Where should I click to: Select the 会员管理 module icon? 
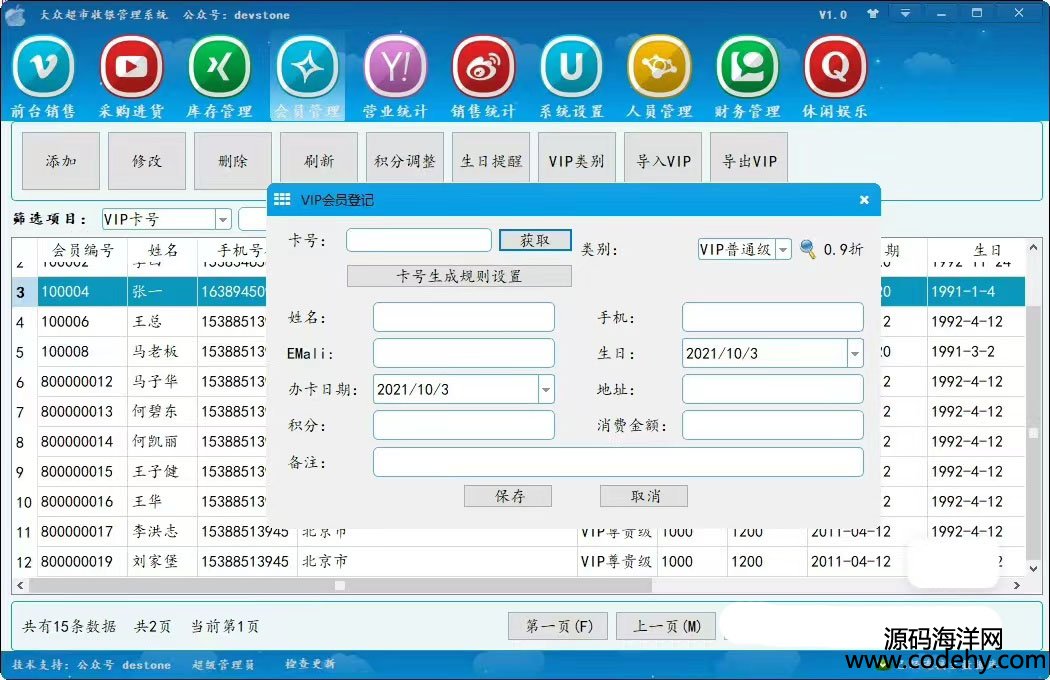click(307, 77)
